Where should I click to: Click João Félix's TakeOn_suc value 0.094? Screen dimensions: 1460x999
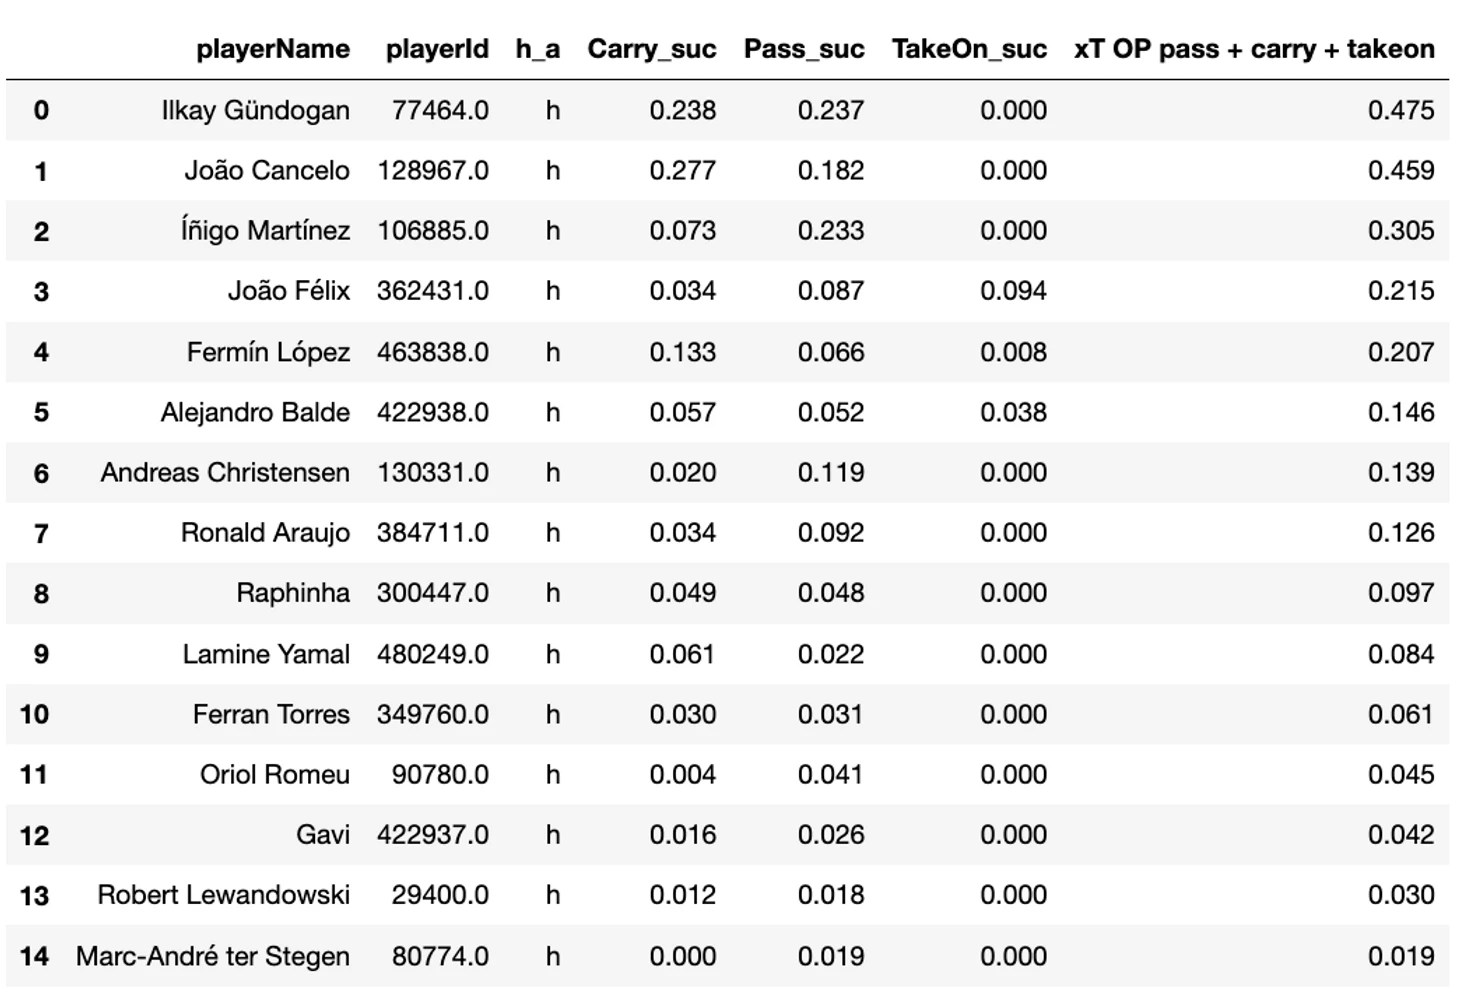tap(1013, 291)
